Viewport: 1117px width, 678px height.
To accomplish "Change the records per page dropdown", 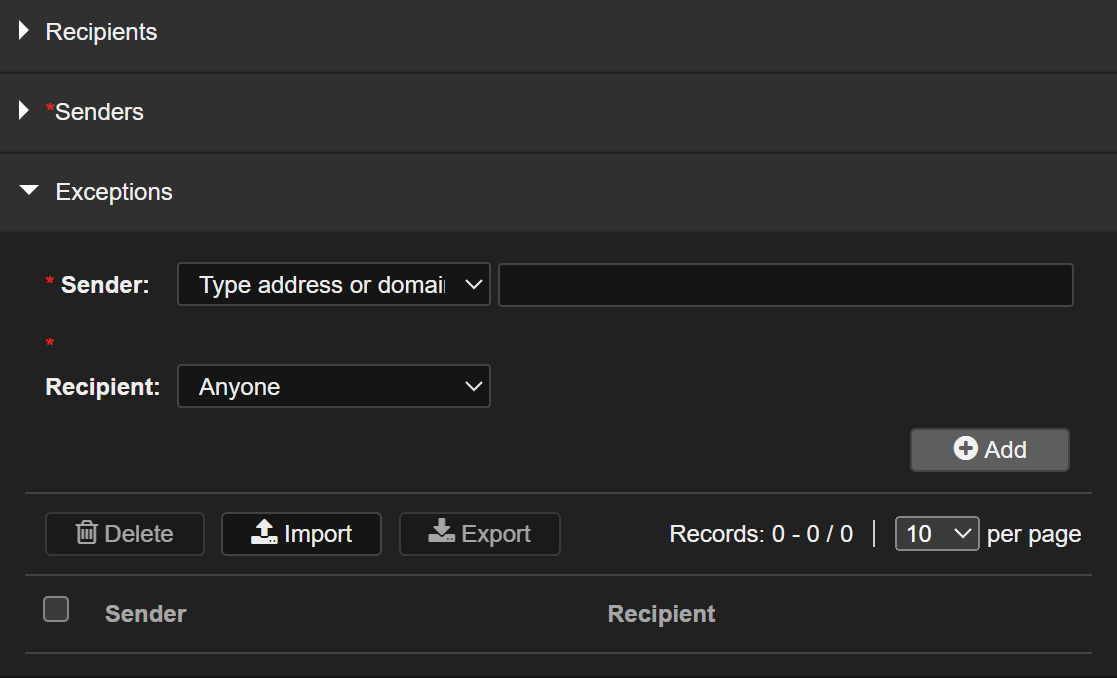I will [x=936, y=534].
